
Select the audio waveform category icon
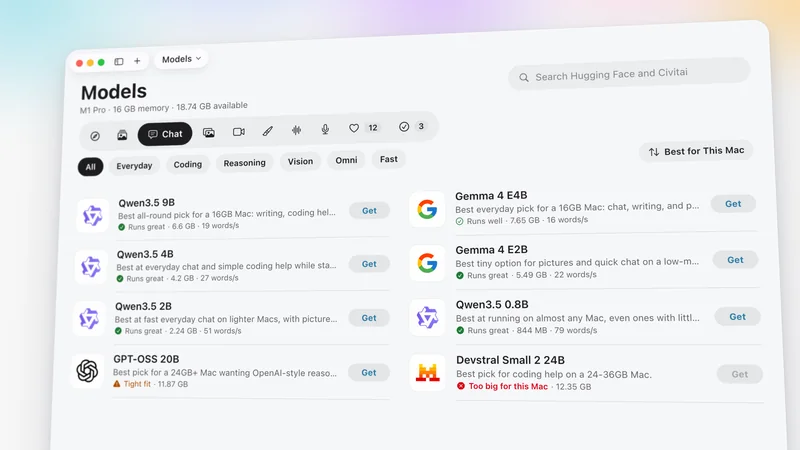[296, 130]
